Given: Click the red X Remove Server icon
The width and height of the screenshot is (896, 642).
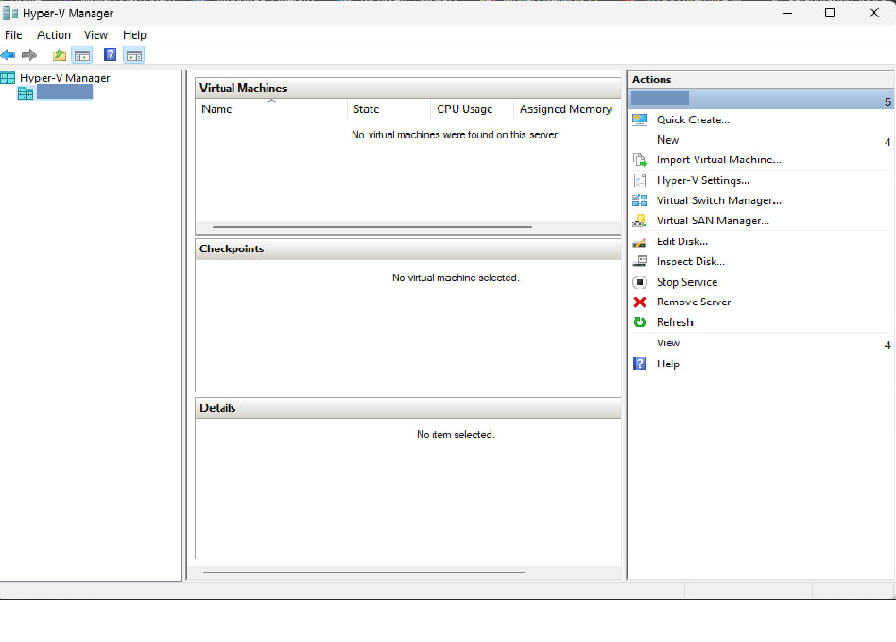Looking at the screenshot, I should click(639, 302).
